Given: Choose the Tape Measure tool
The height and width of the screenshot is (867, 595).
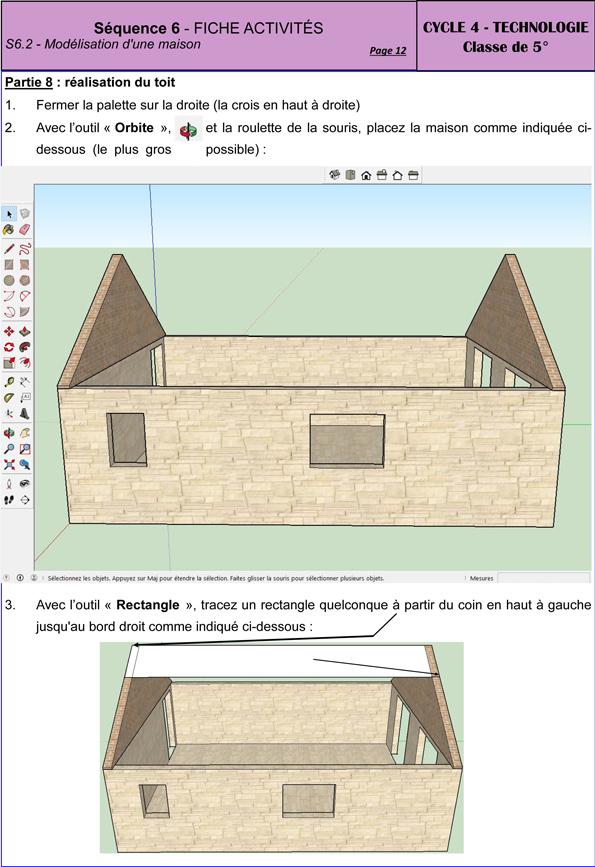Looking at the screenshot, I should (x=9, y=382).
